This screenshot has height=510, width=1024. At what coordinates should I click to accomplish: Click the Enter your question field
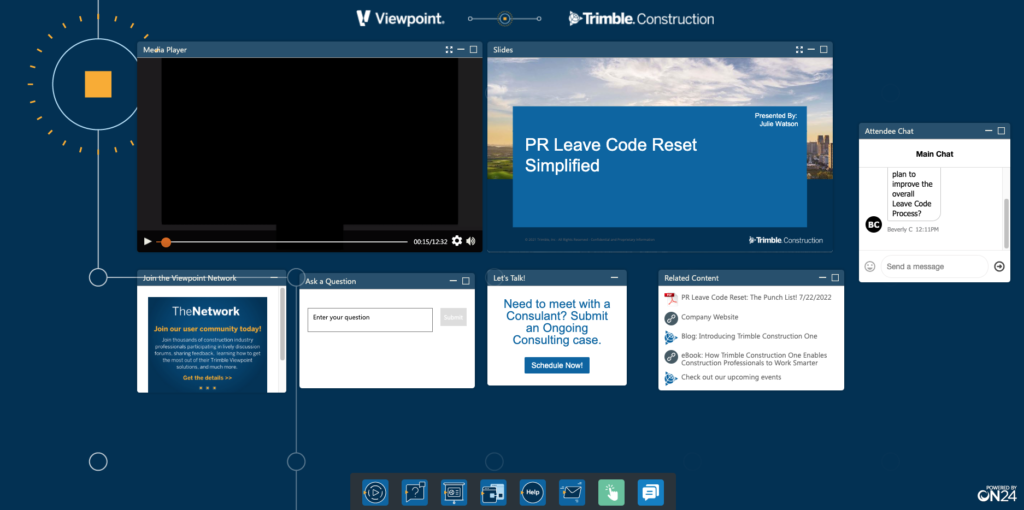point(370,320)
